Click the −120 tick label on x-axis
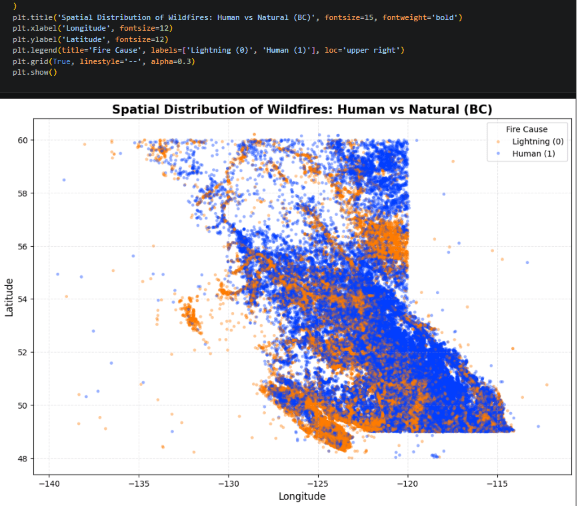Screen dimensions: 577x507 [x=408, y=483]
